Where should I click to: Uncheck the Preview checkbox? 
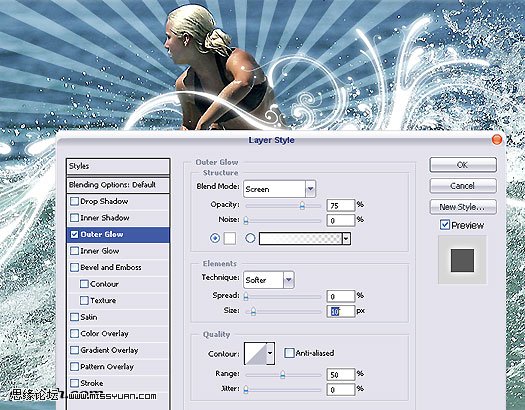pos(444,225)
